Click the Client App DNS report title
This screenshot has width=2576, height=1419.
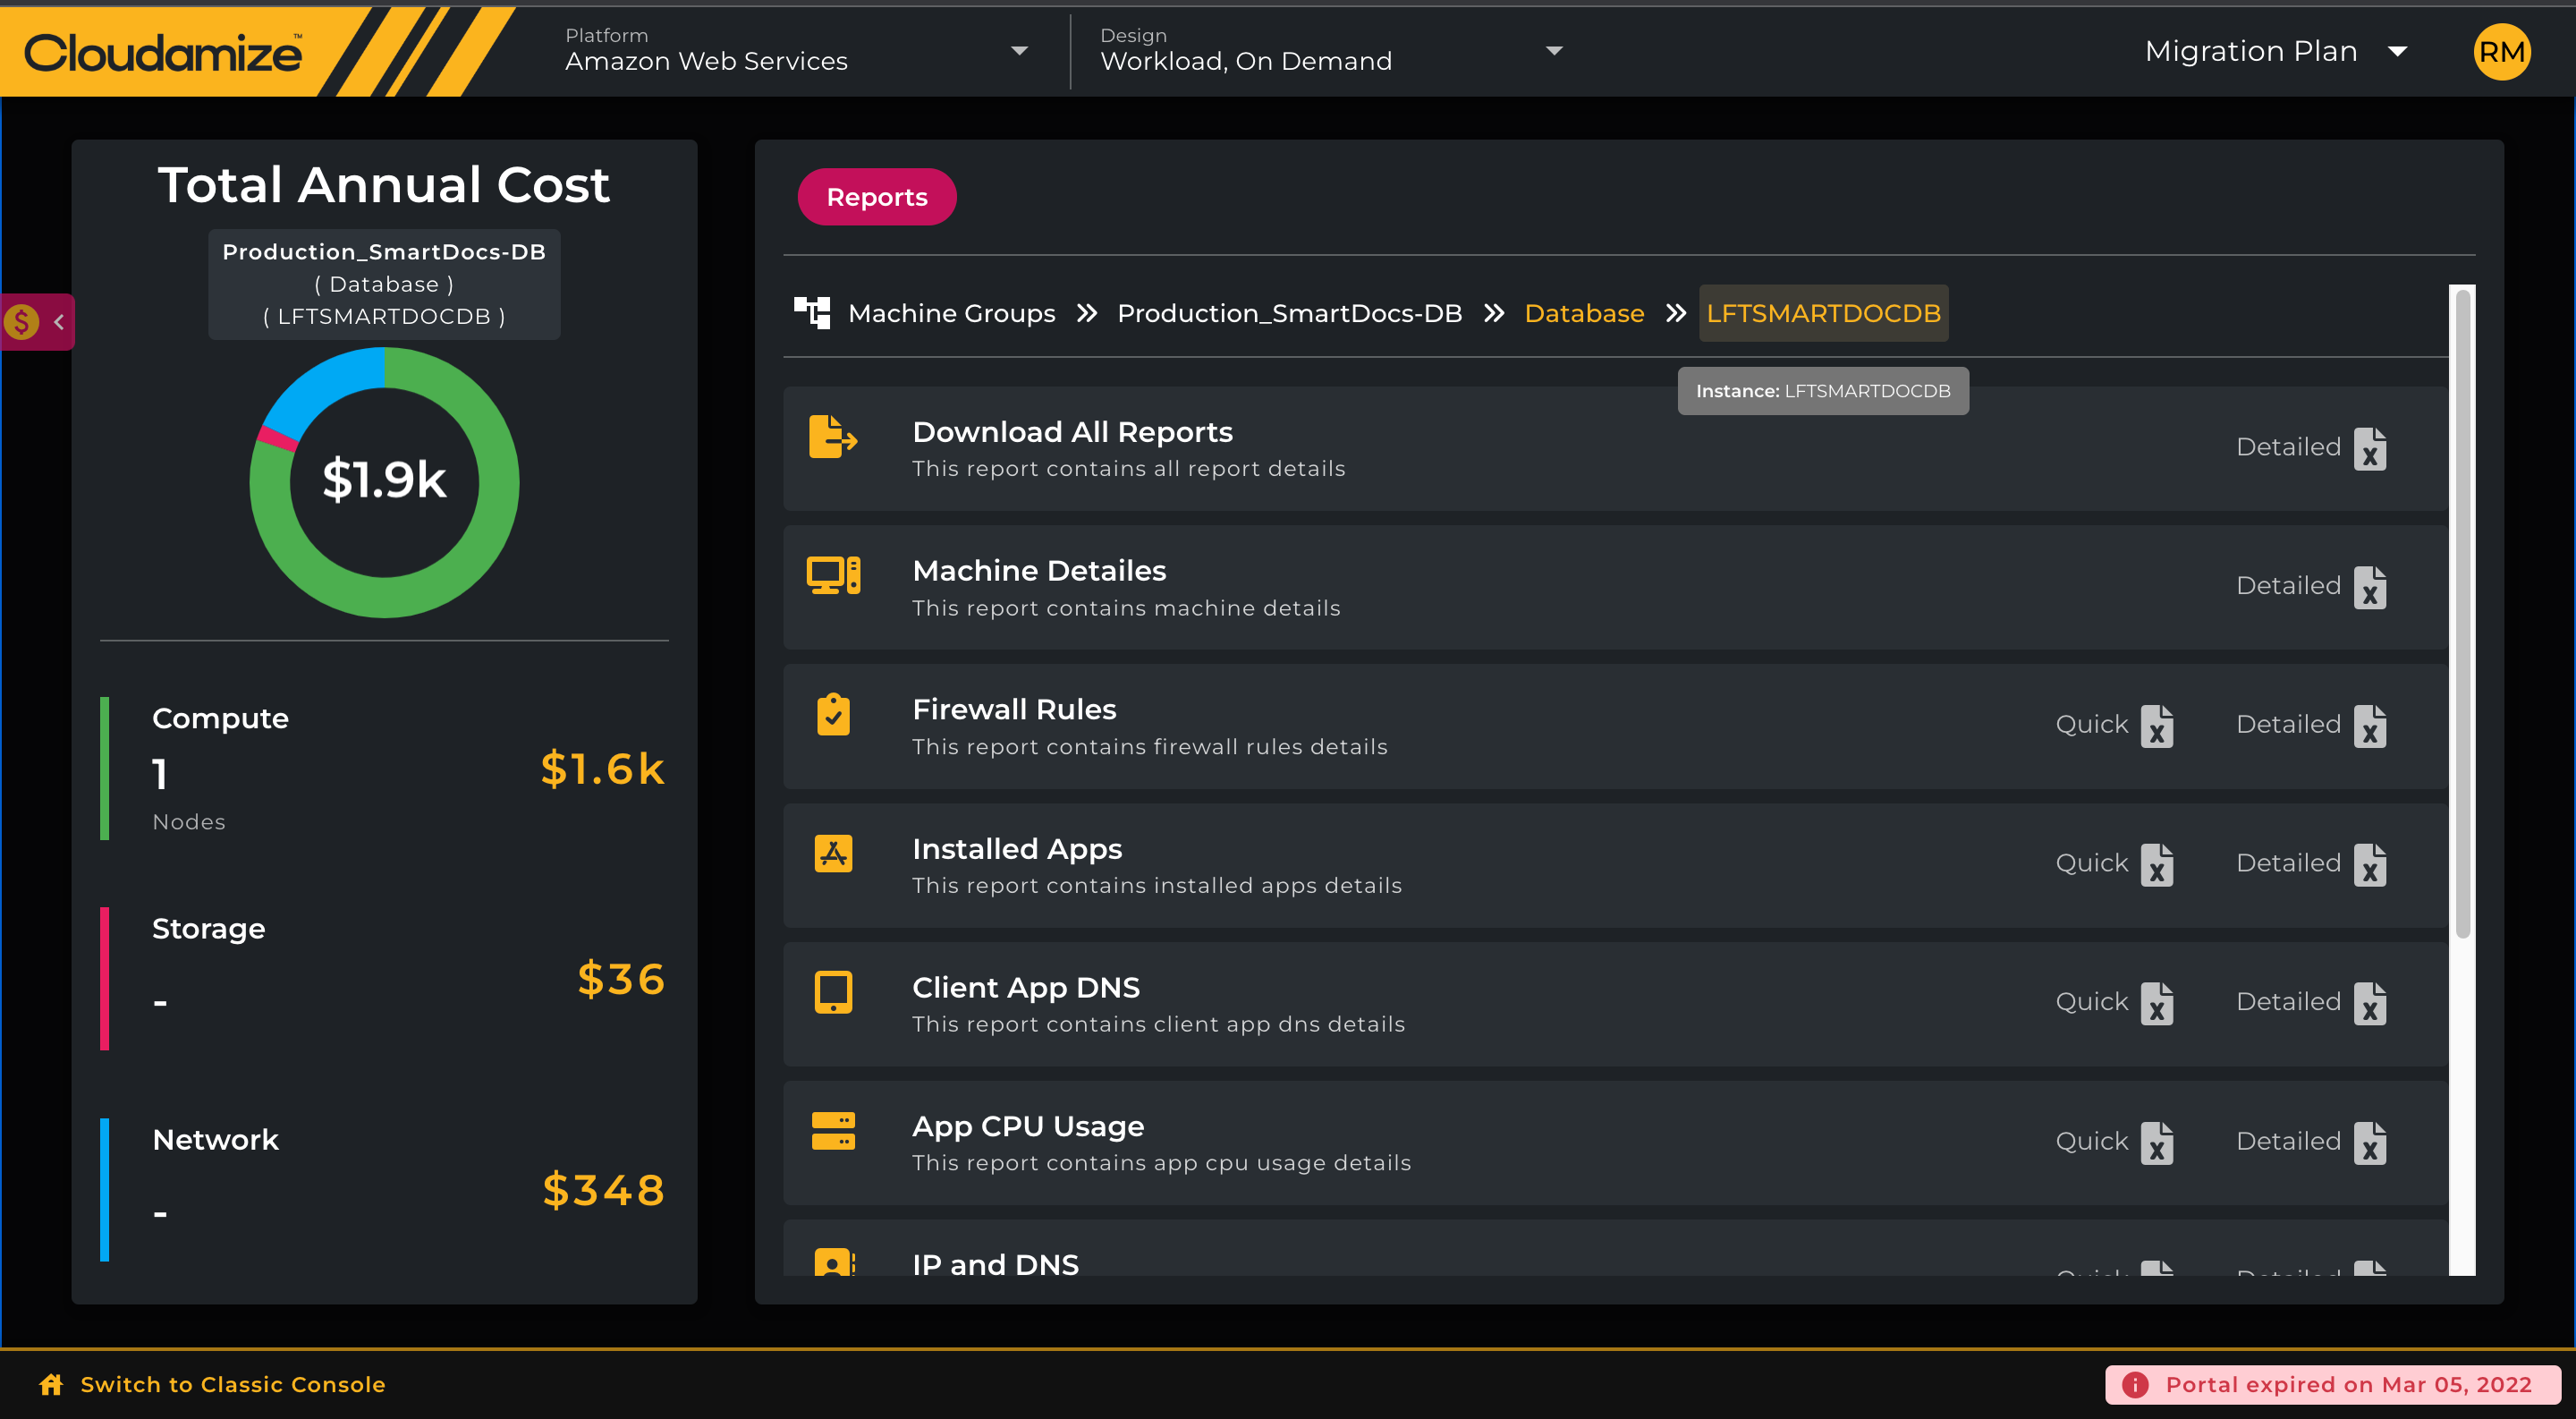(x=1026, y=987)
